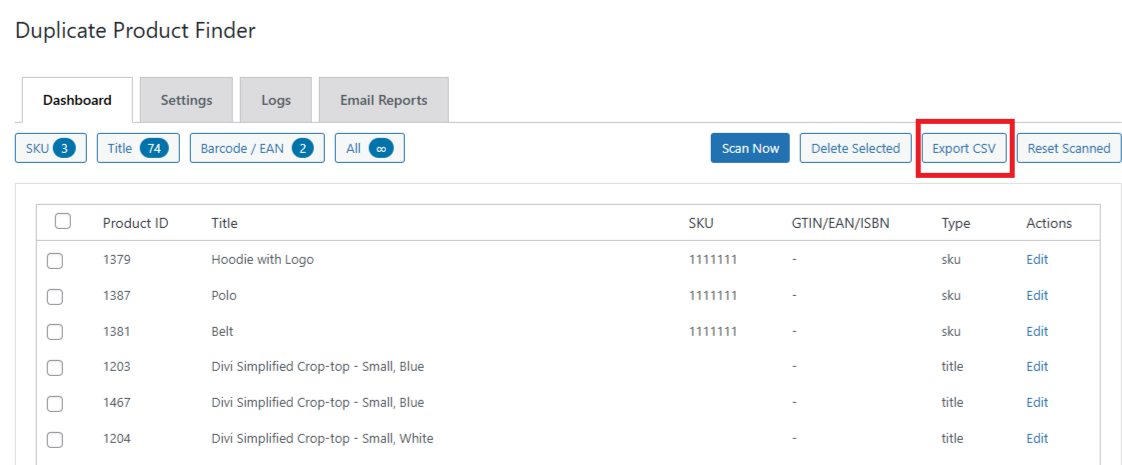Open the Logs tab
1122x465 pixels.
point(276,100)
